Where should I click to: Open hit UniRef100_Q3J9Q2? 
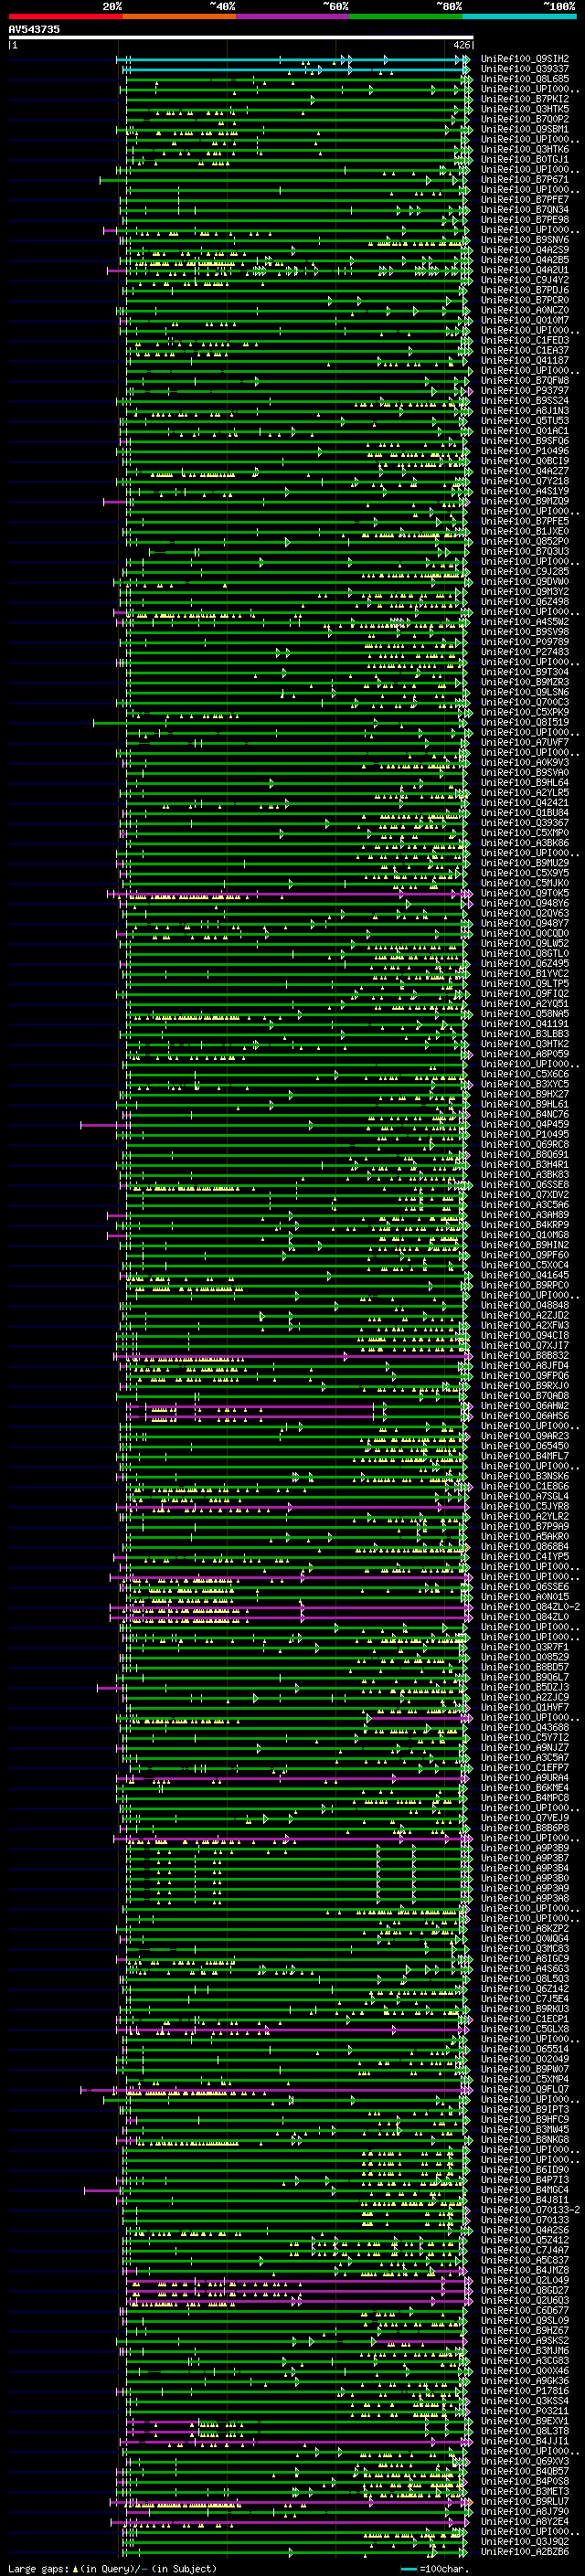pyautogui.click(x=525, y=2541)
